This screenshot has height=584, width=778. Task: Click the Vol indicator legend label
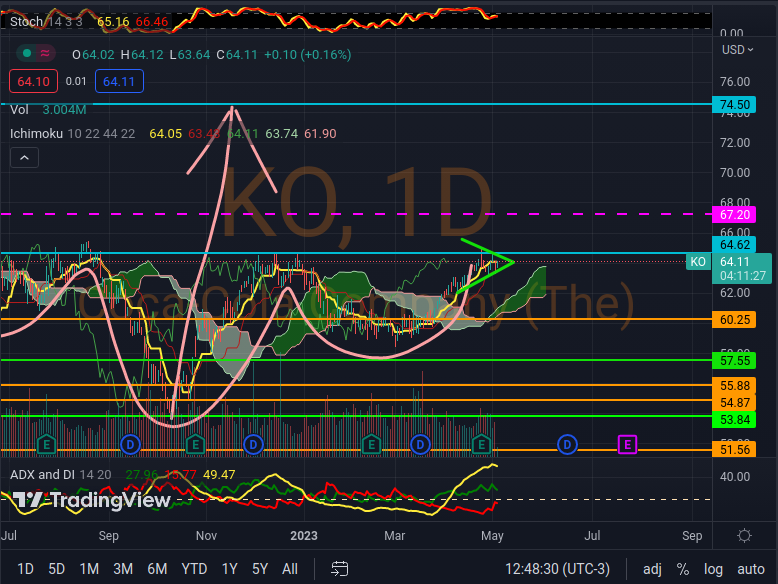click(x=19, y=110)
